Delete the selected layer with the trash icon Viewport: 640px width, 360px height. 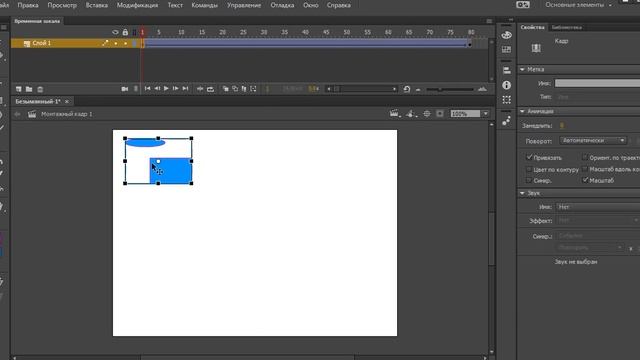pos(40,89)
